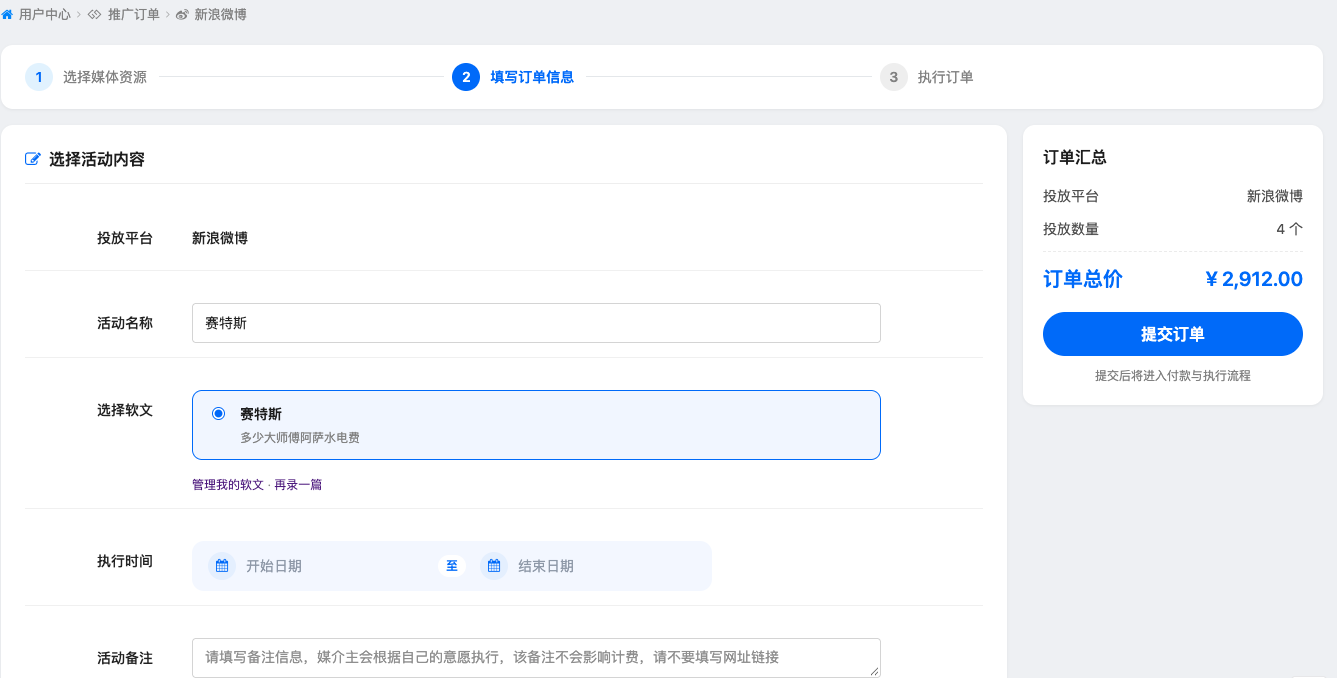This screenshot has width=1337, height=678.
Task: Click the 多少大师傅阿萨水电费 article description
Action: [300, 438]
